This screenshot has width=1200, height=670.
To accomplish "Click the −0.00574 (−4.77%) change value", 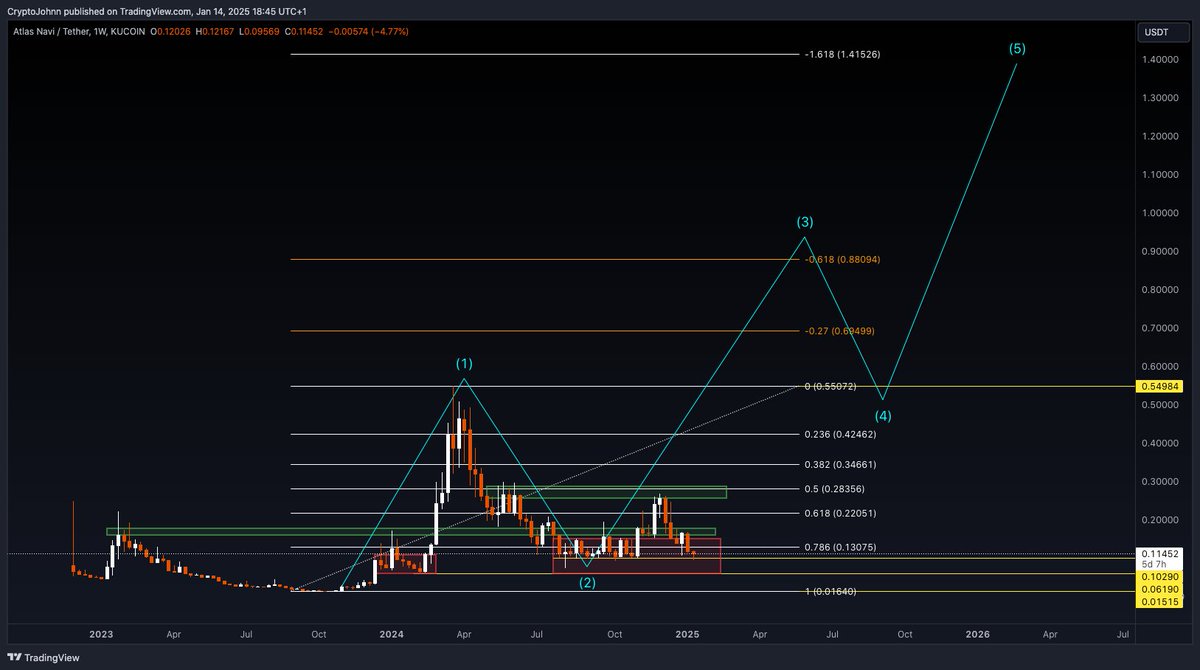I will point(368,32).
